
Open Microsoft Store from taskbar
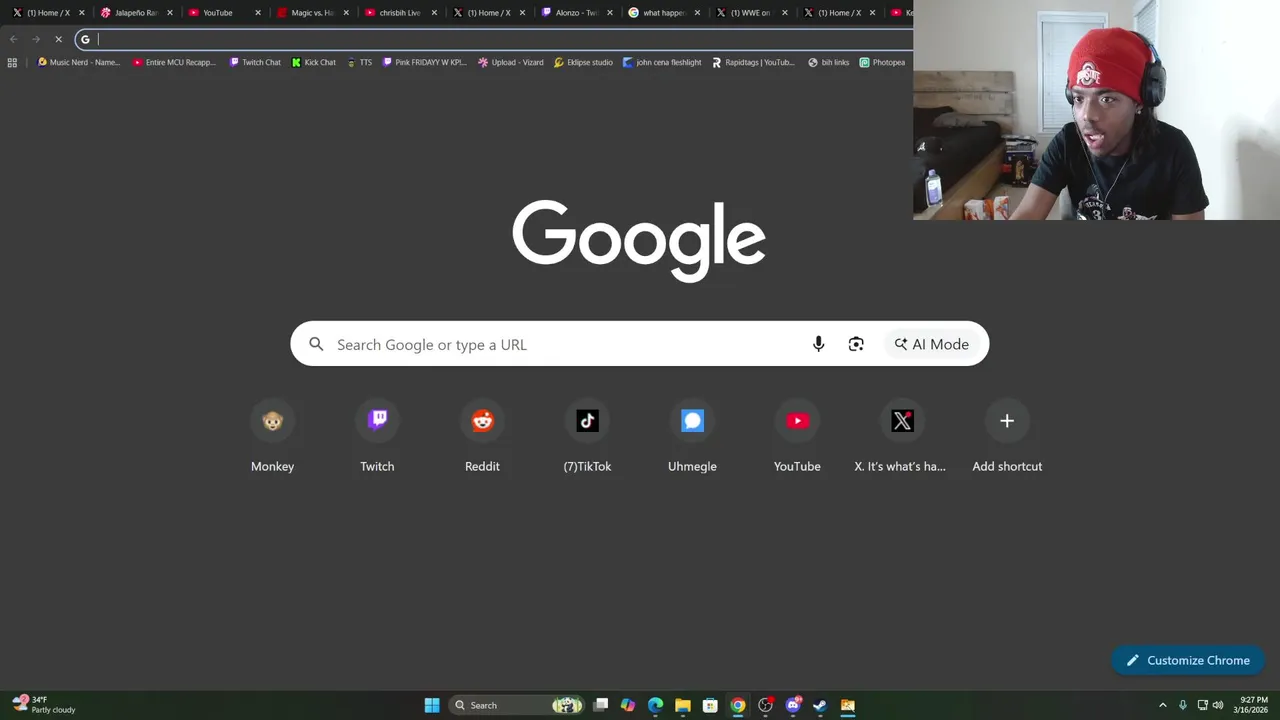tap(710, 705)
